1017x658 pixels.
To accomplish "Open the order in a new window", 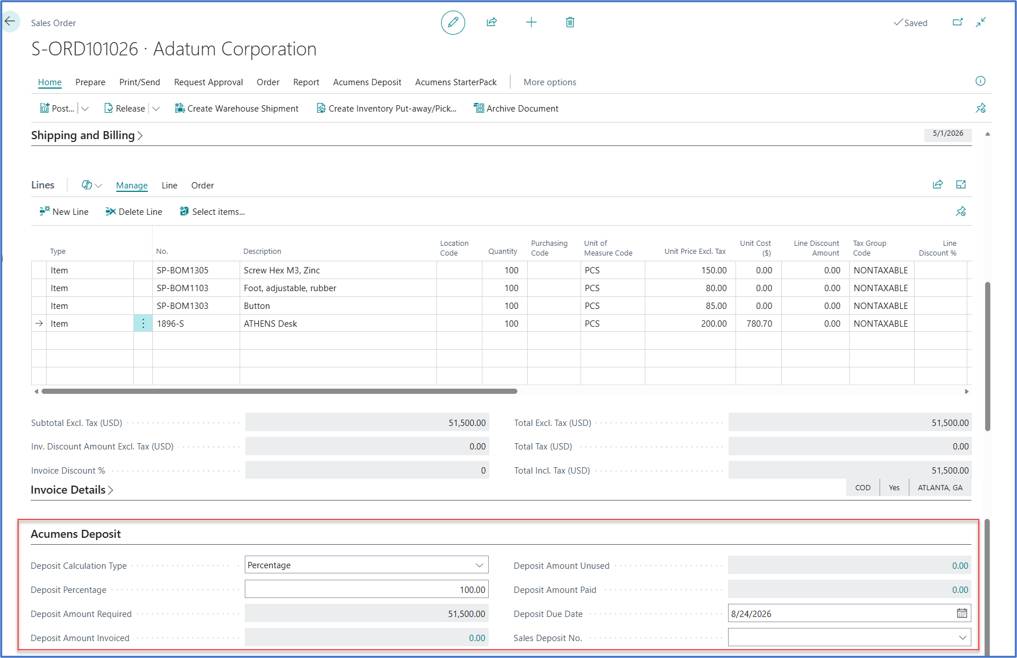I will [x=957, y=22].
